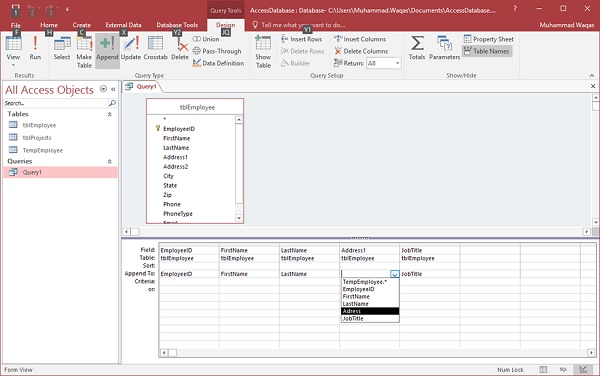Viewport: 600px width, 376px height.
Task: Toggle Table Names row visibility
Action: [487, 51]
